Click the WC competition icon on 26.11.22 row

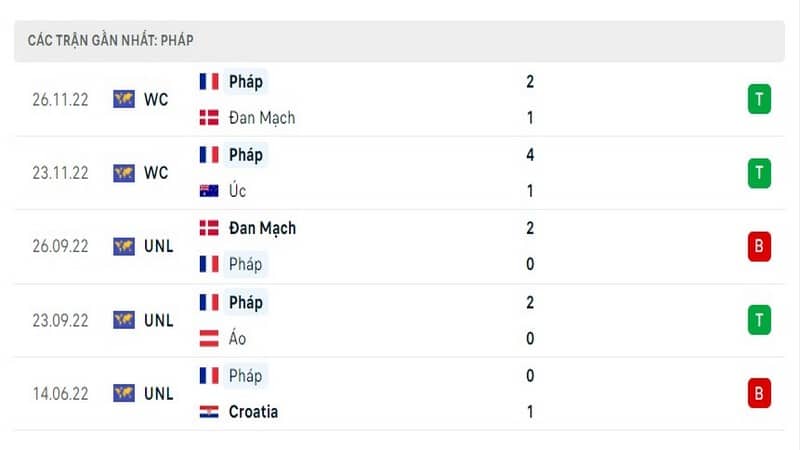click(x=124, y=99)
